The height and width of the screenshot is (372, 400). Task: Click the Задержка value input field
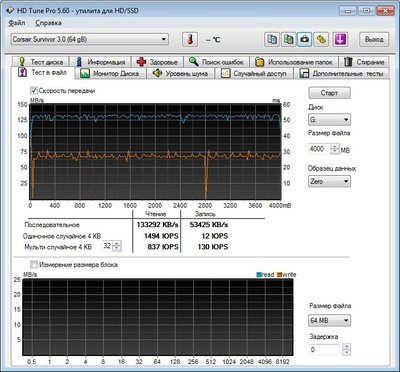tap(325, 350)
